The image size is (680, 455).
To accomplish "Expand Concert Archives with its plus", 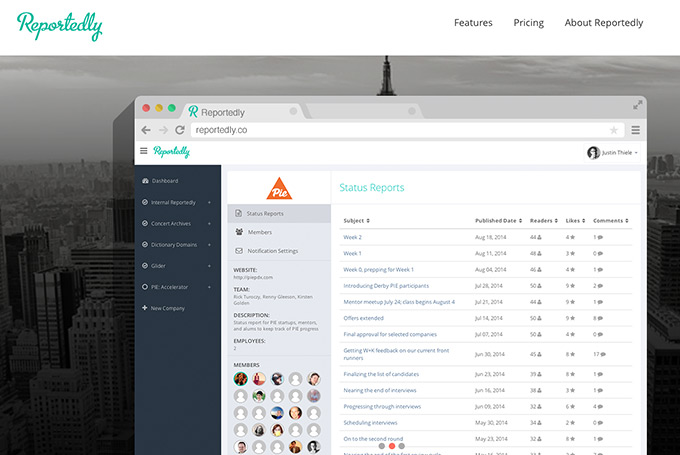I will point(209,223).
